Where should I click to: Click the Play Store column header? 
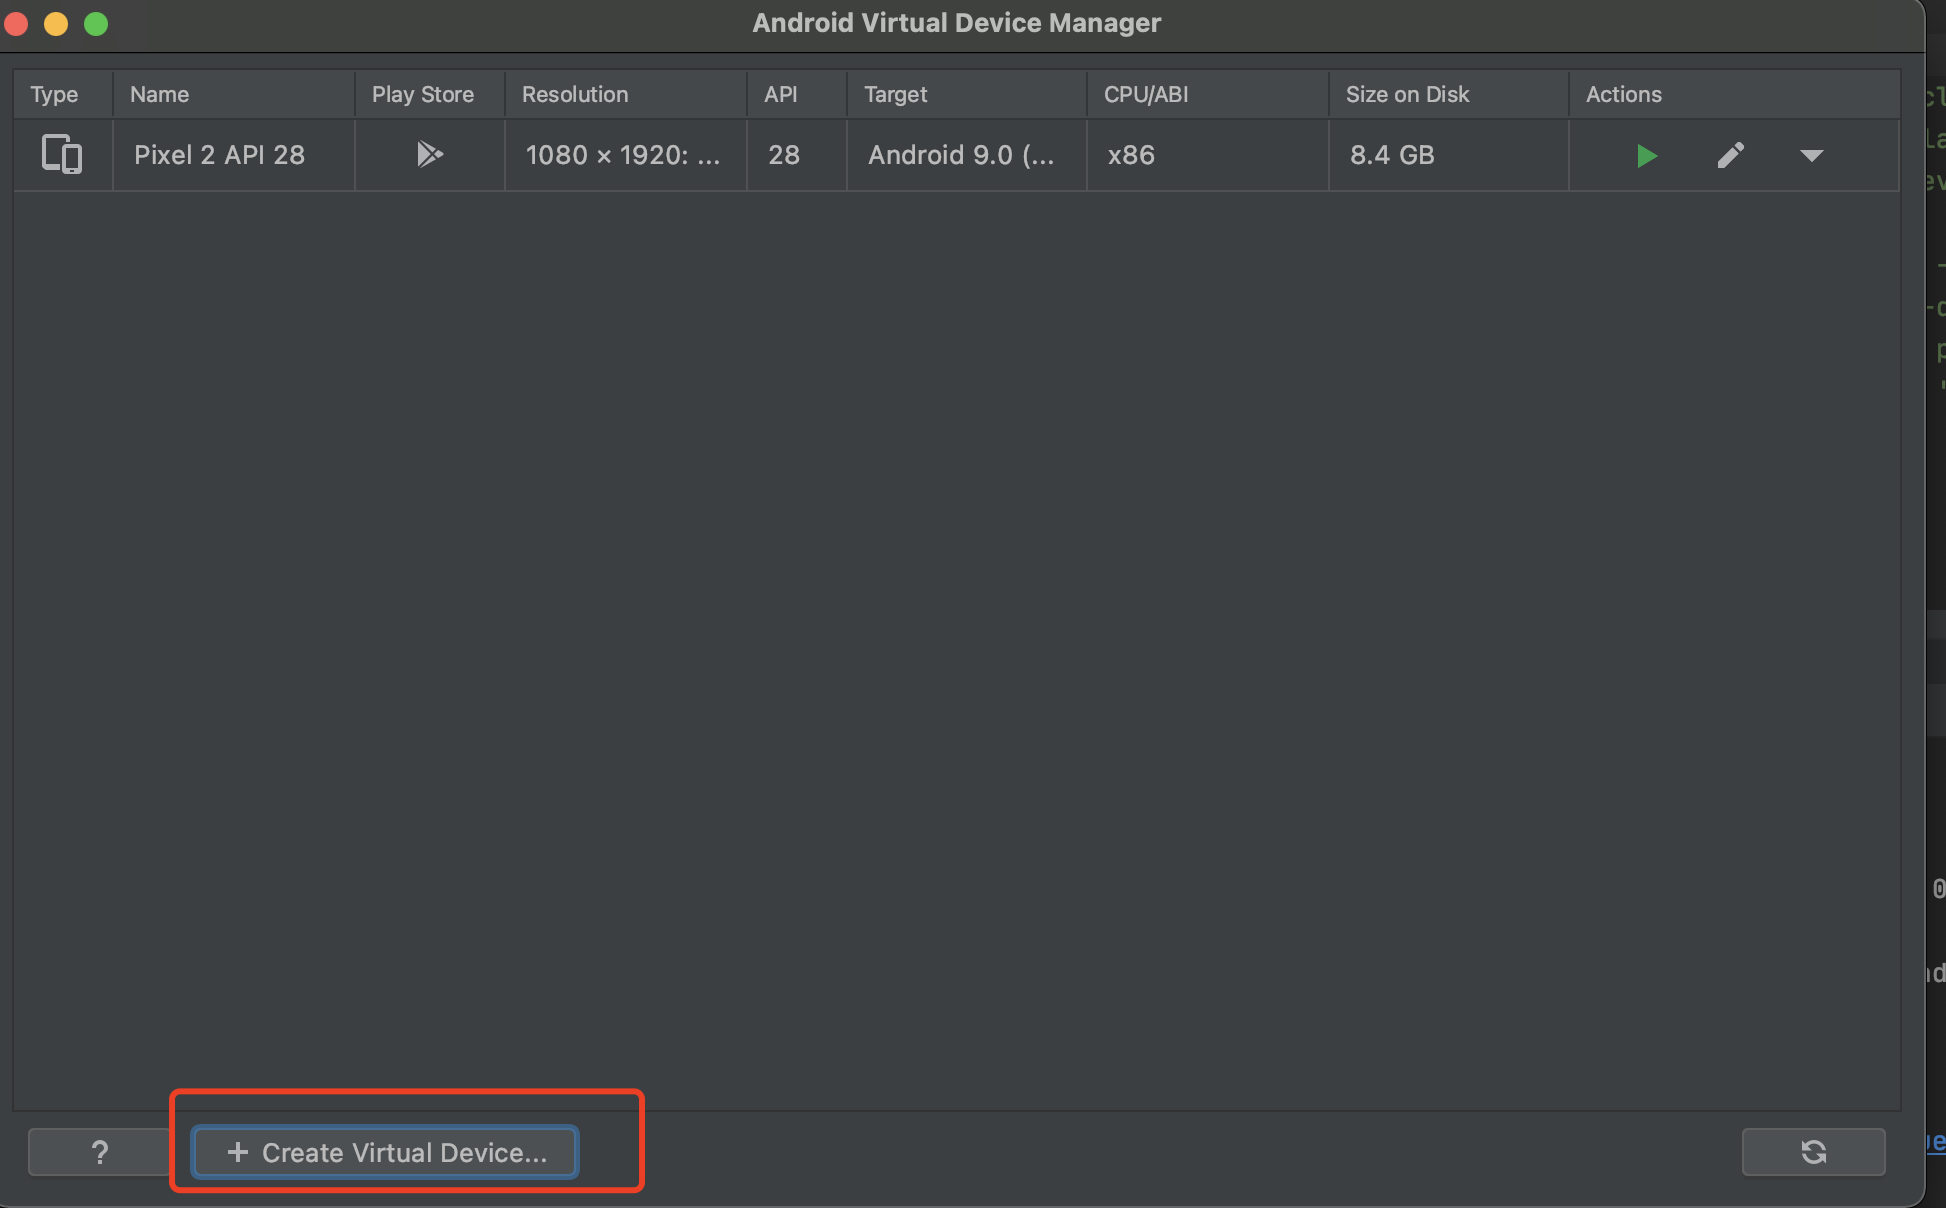tap(423, 94)
